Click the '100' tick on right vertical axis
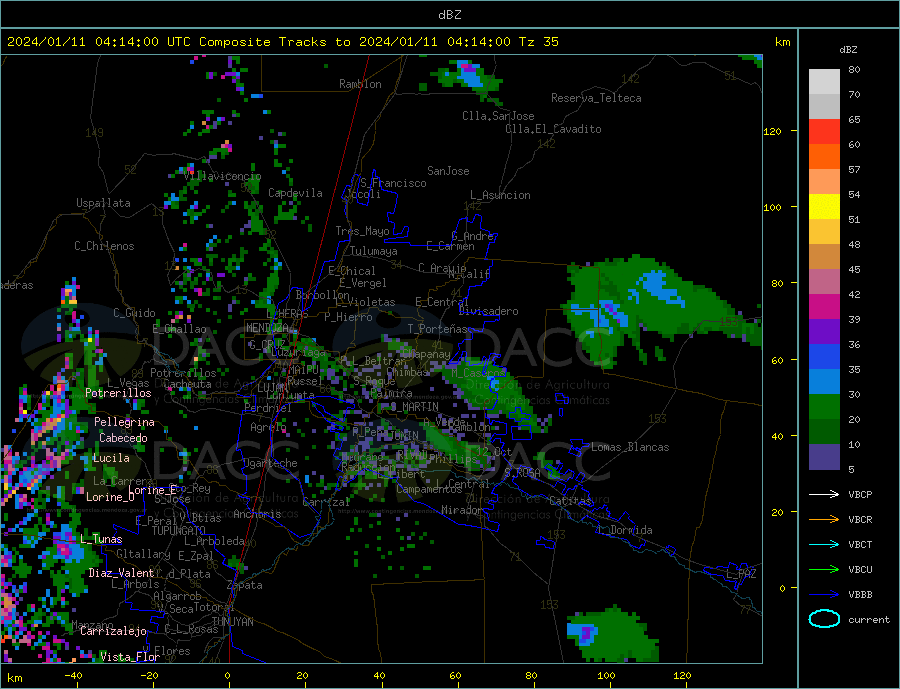 coord(772,207)
